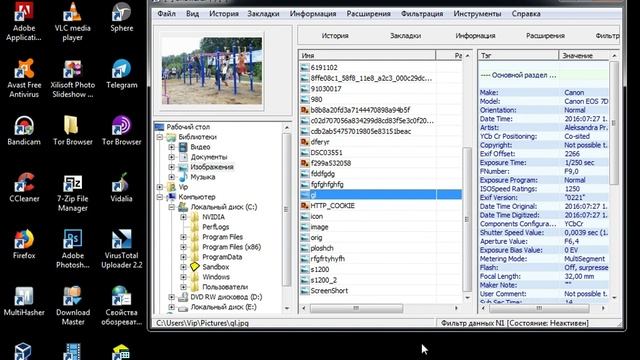Open the Sphere desktop icon
Image resolution: width=640 pixels, height=360 pixels.
[122, 16]
